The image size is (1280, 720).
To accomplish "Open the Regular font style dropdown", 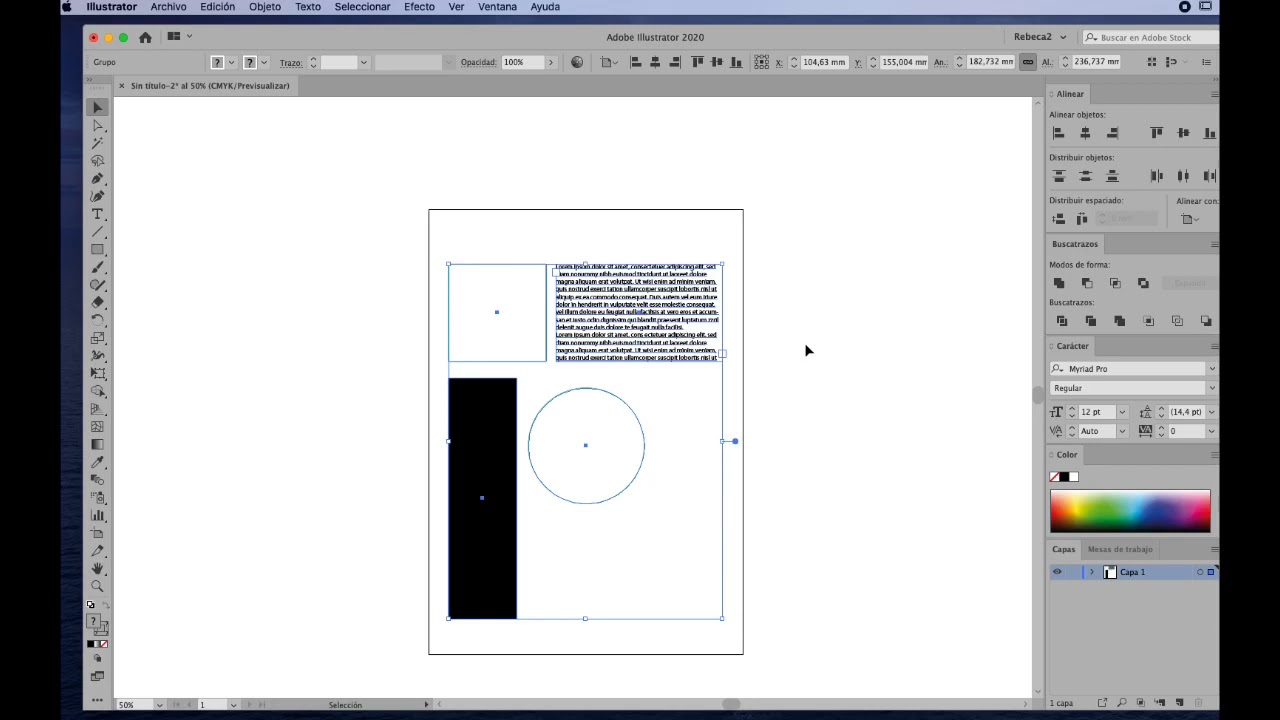I will [x=1212, y=388].
